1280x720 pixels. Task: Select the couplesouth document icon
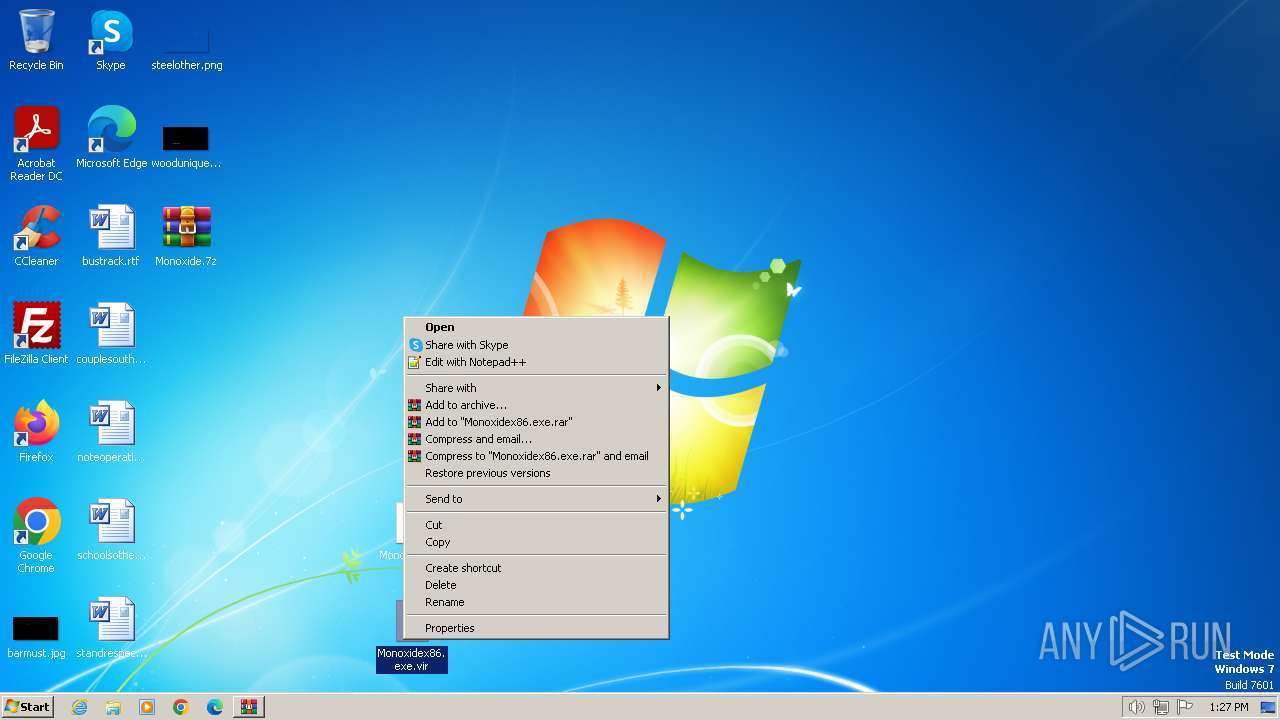(x=111, y=334)
